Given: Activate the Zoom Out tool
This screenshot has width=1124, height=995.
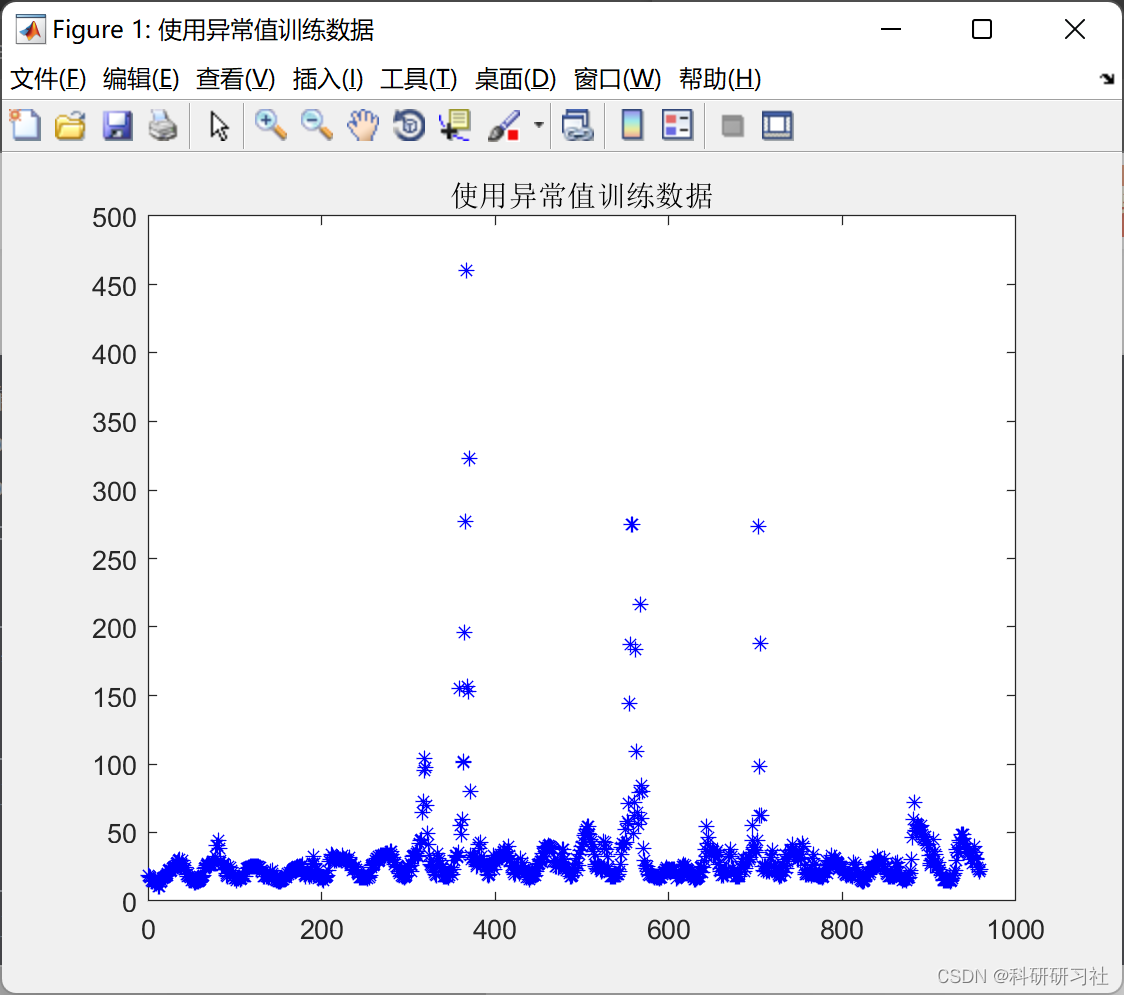Looking at the screenshot, I should pos(316,125).
